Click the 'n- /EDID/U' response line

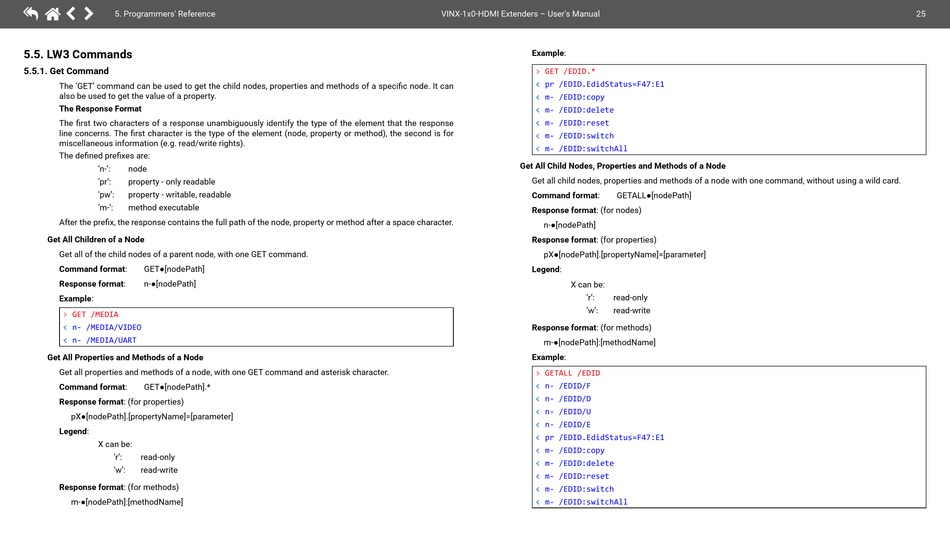click(x=563, y=411)
